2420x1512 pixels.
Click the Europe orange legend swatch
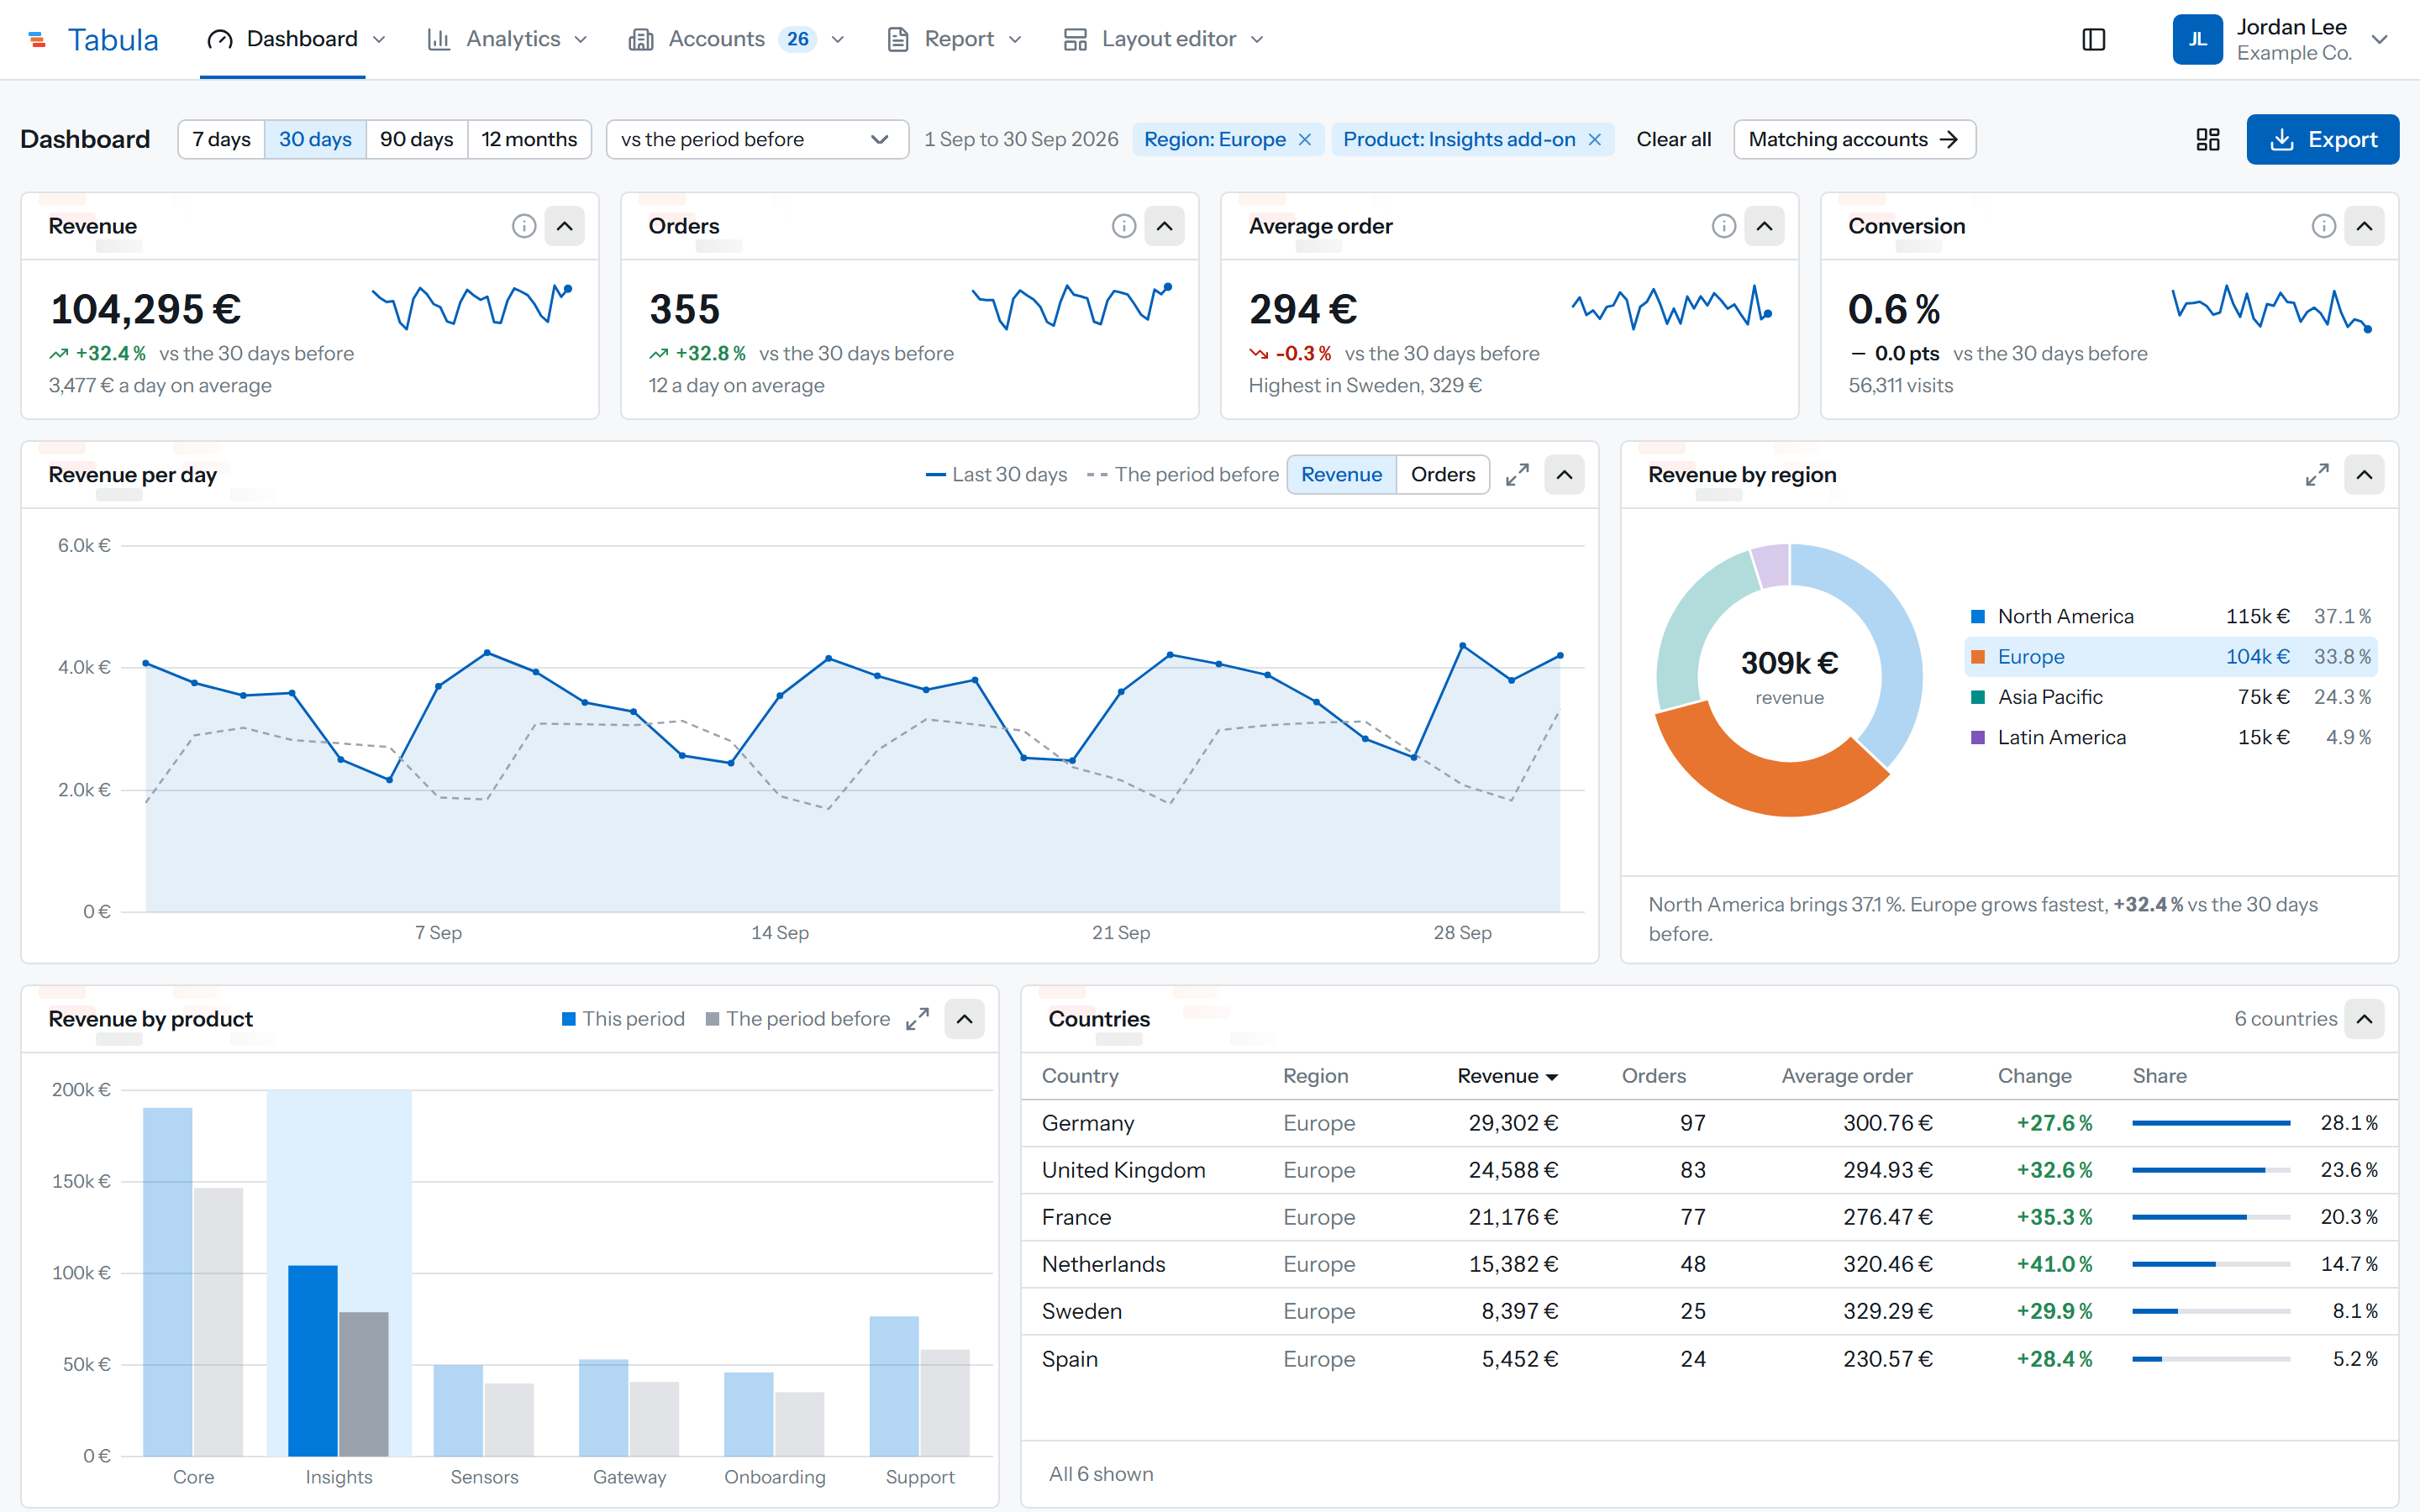click(1977, 657)
